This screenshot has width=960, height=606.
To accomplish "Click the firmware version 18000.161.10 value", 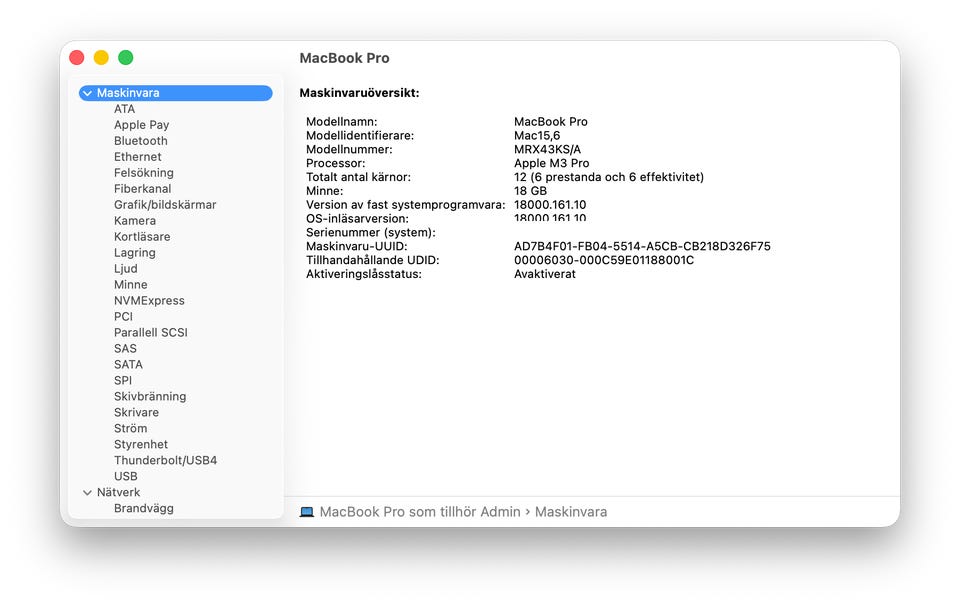I will (x=550, y=205).
